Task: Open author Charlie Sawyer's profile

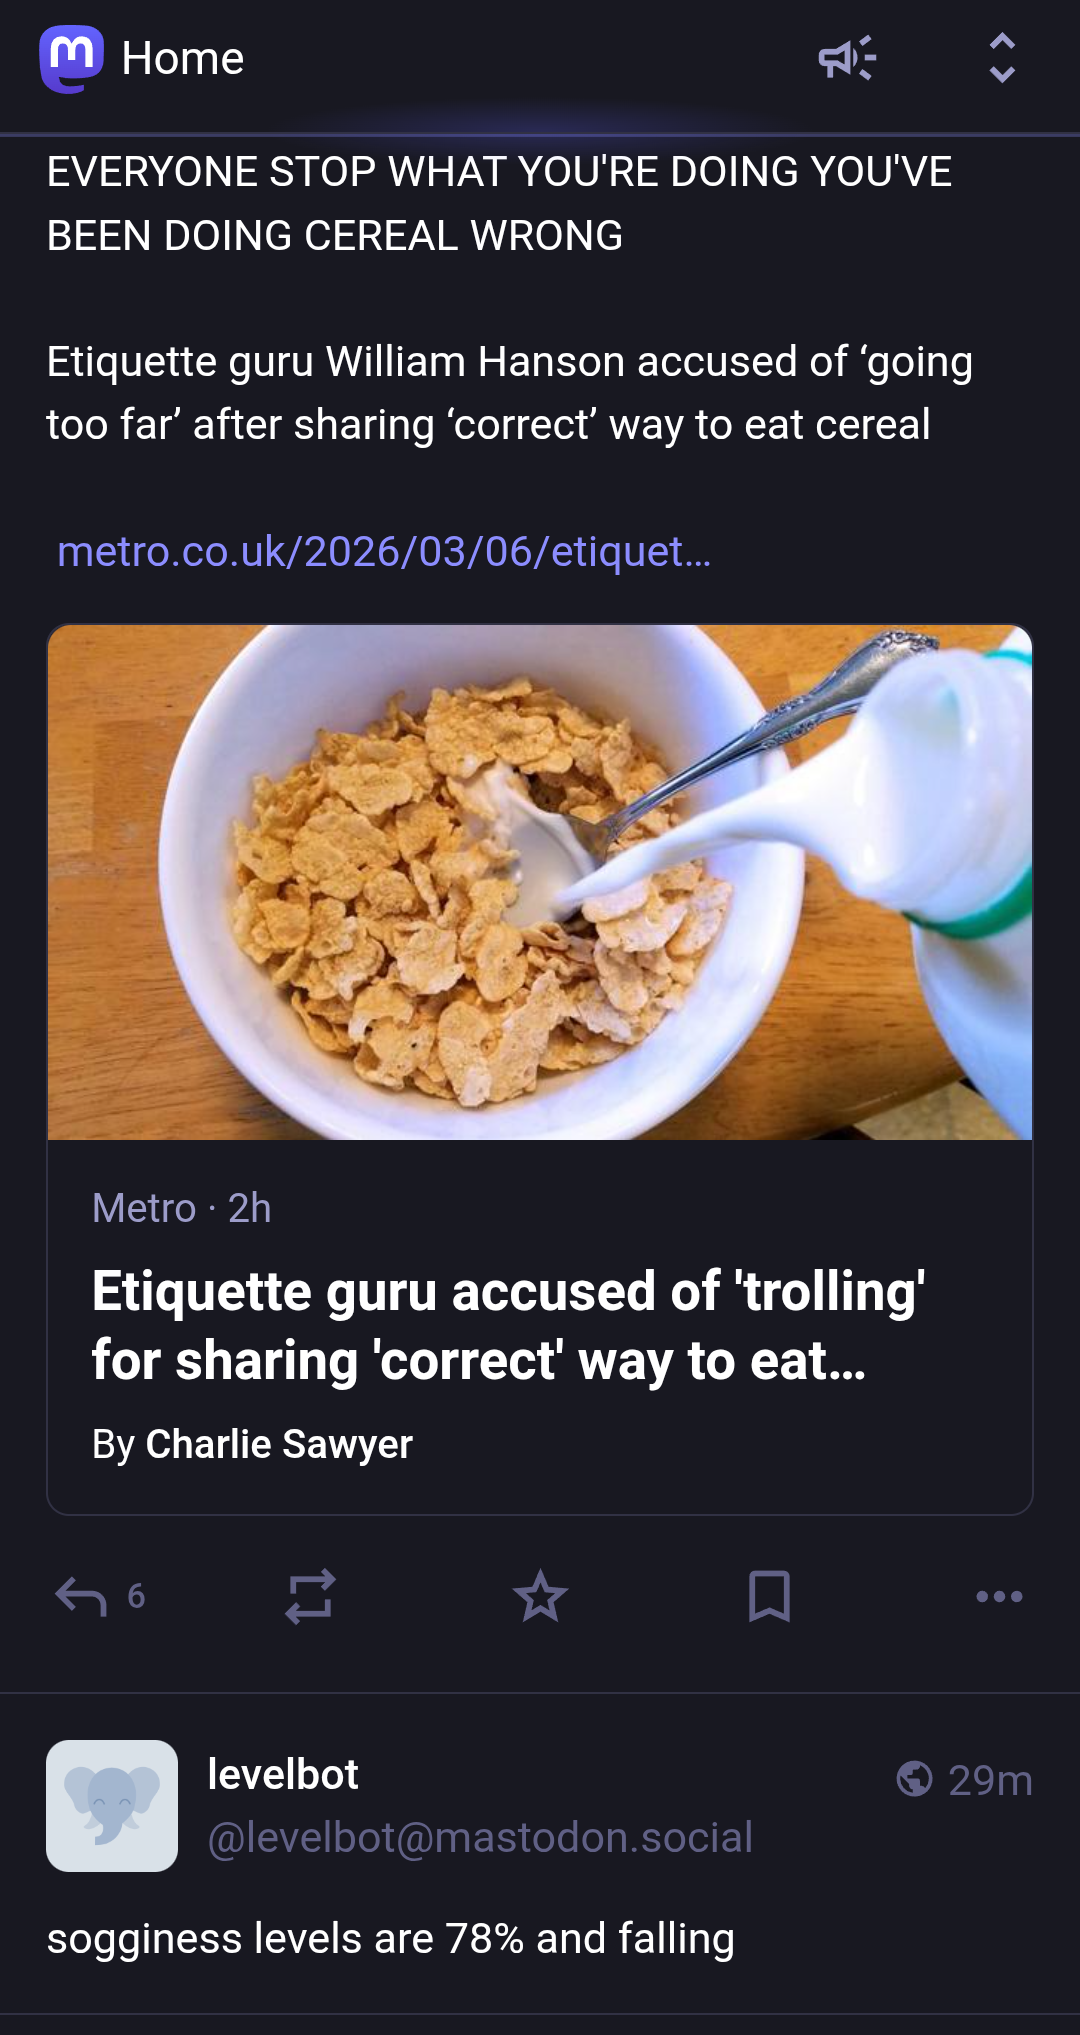Action: 278,1444
